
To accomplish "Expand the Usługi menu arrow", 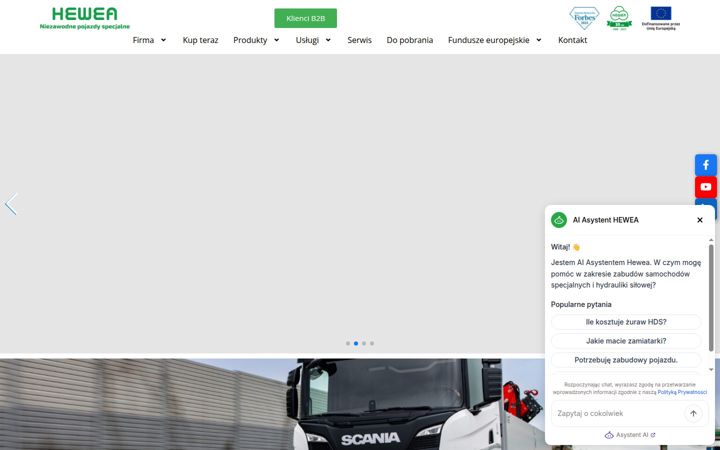I will 328,40.
